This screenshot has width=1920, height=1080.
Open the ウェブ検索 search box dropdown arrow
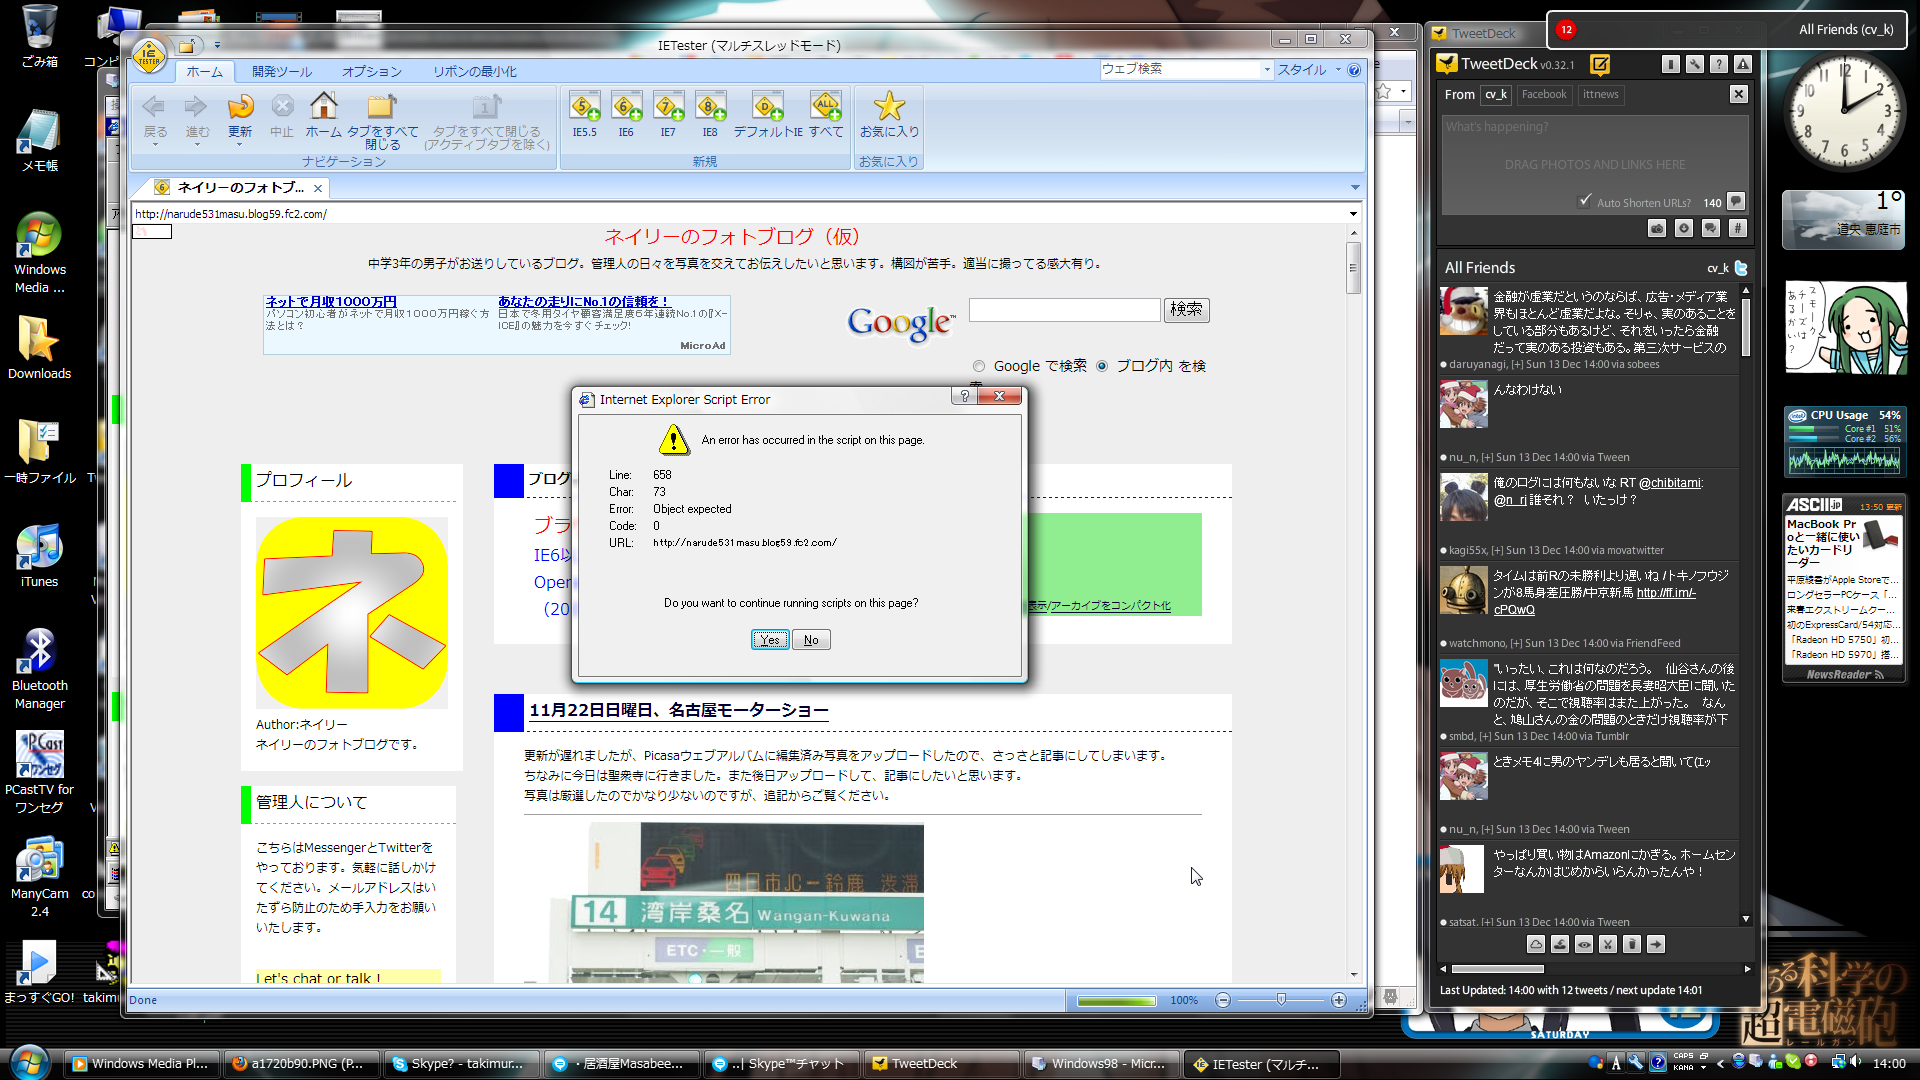(1267, 69)
